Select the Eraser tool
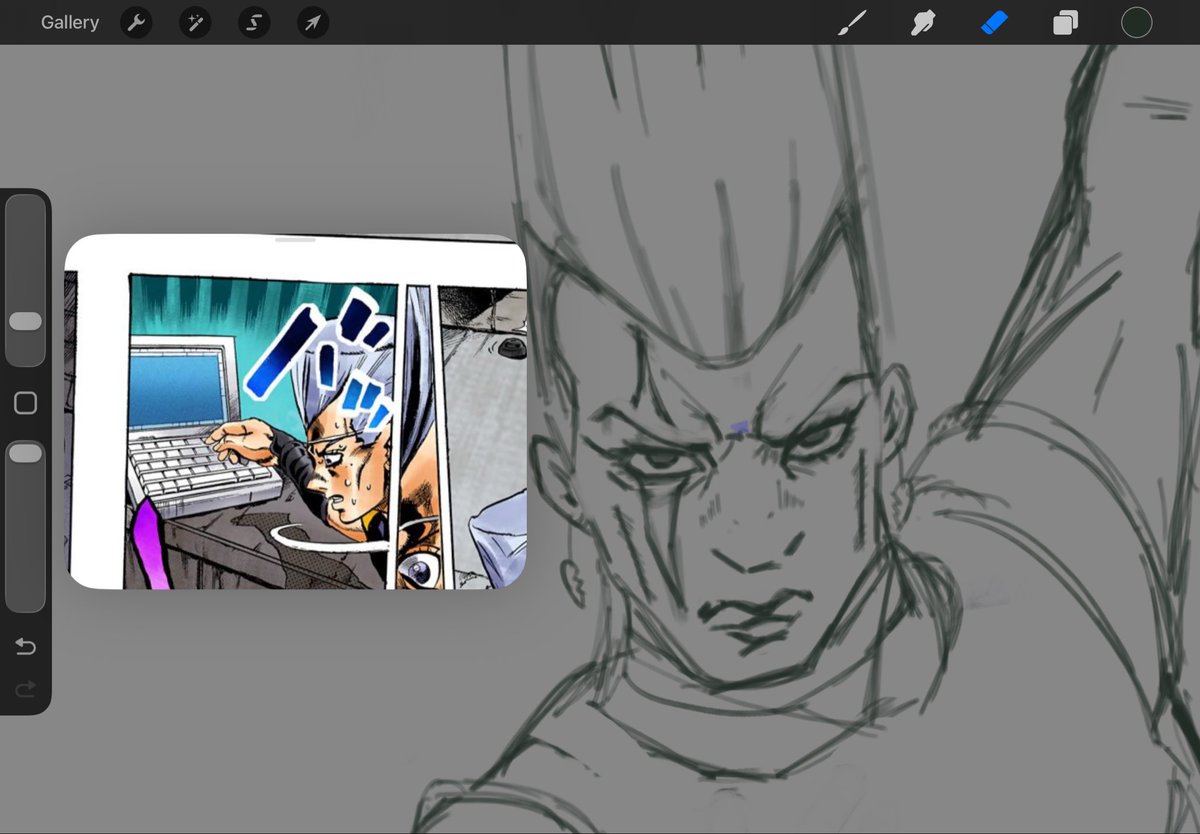Image resolution: width=1200 pixels, height=834 pixels. tap(994, 22)
